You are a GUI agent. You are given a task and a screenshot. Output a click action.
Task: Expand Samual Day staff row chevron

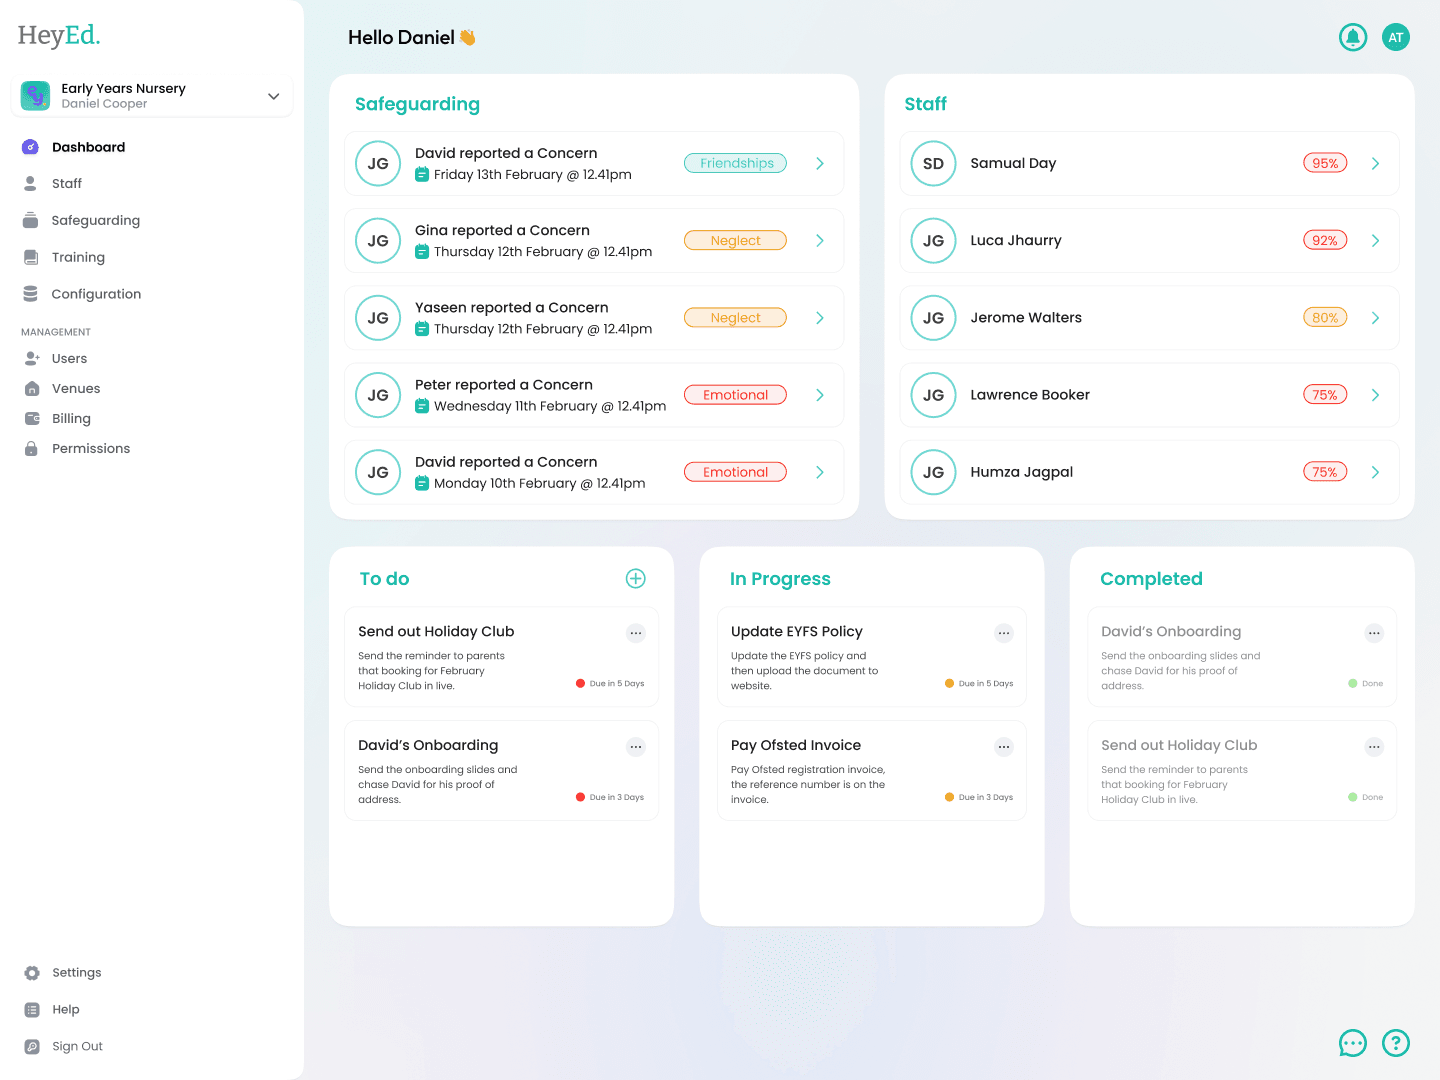point(1375,164)
